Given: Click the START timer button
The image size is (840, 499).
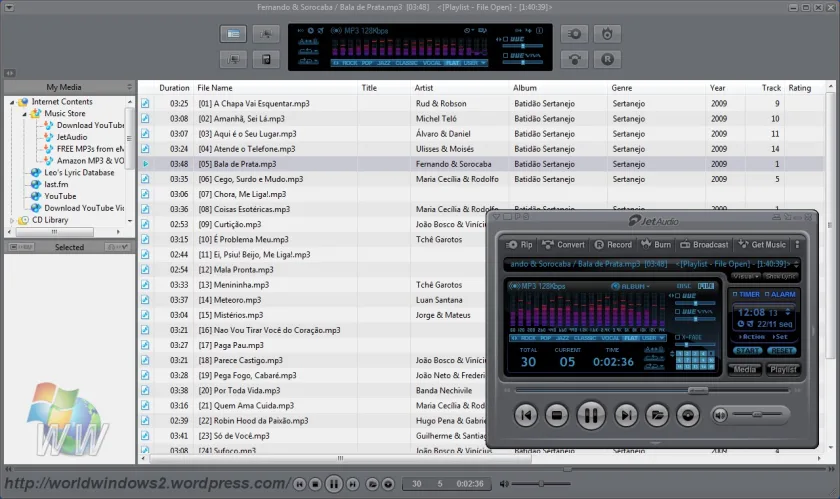Looking at the screenshot, I should 747,351.
